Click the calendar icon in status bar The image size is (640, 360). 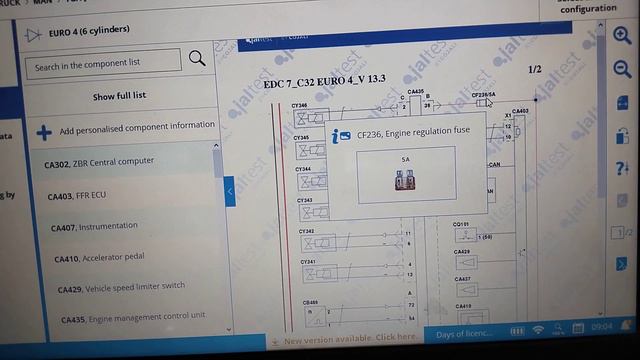pyautogui.click(x=578, y=328)
